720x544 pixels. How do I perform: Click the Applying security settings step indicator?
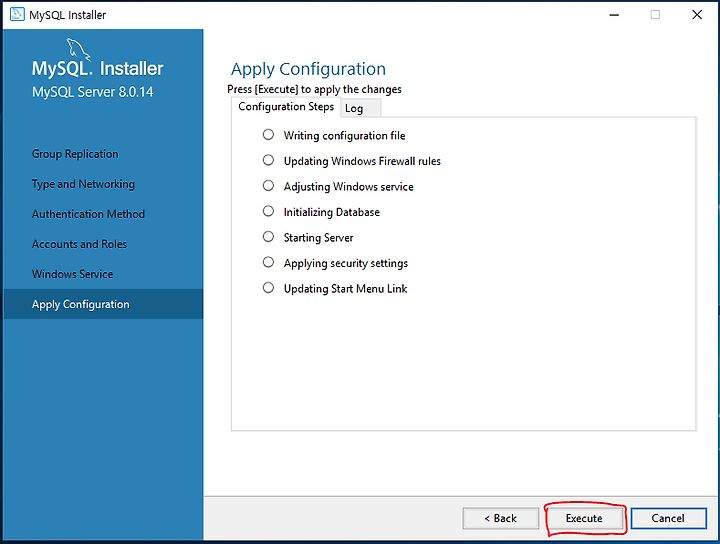pyautogui.click(x=268, y=262)
